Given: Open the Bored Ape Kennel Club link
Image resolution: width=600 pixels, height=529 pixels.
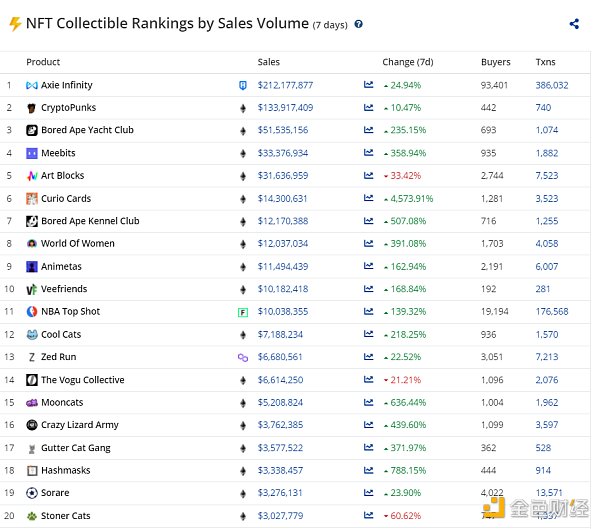Looking at the screenshot, I should (90, 221).
